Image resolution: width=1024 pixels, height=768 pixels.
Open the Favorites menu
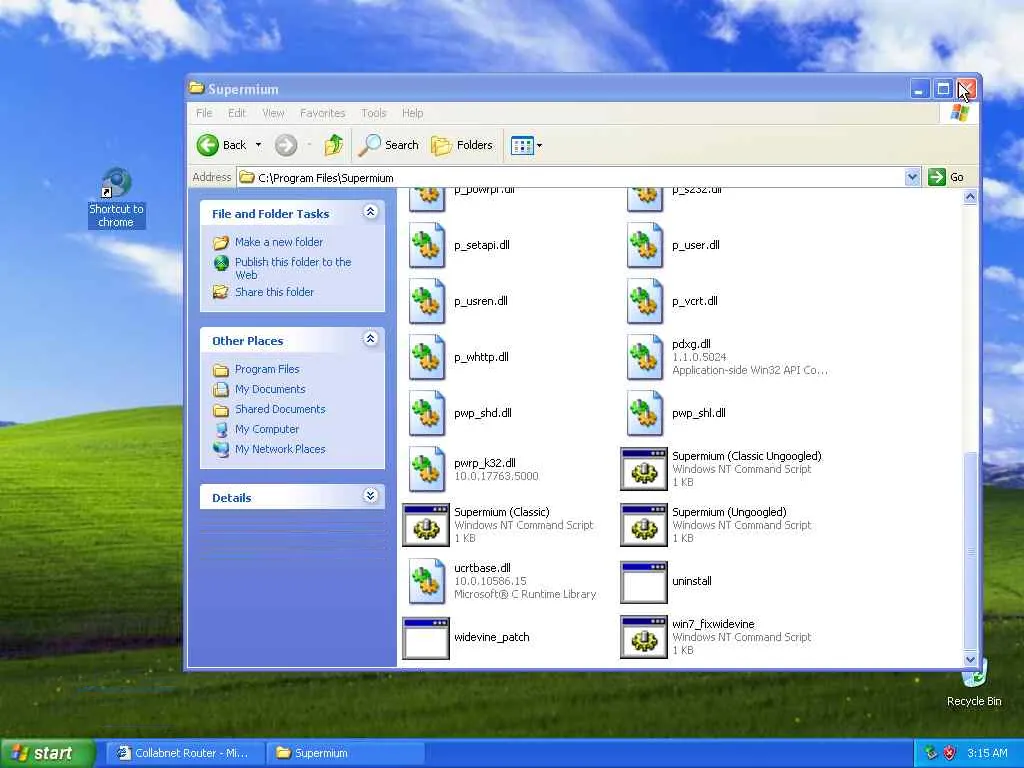pos(322,113)
